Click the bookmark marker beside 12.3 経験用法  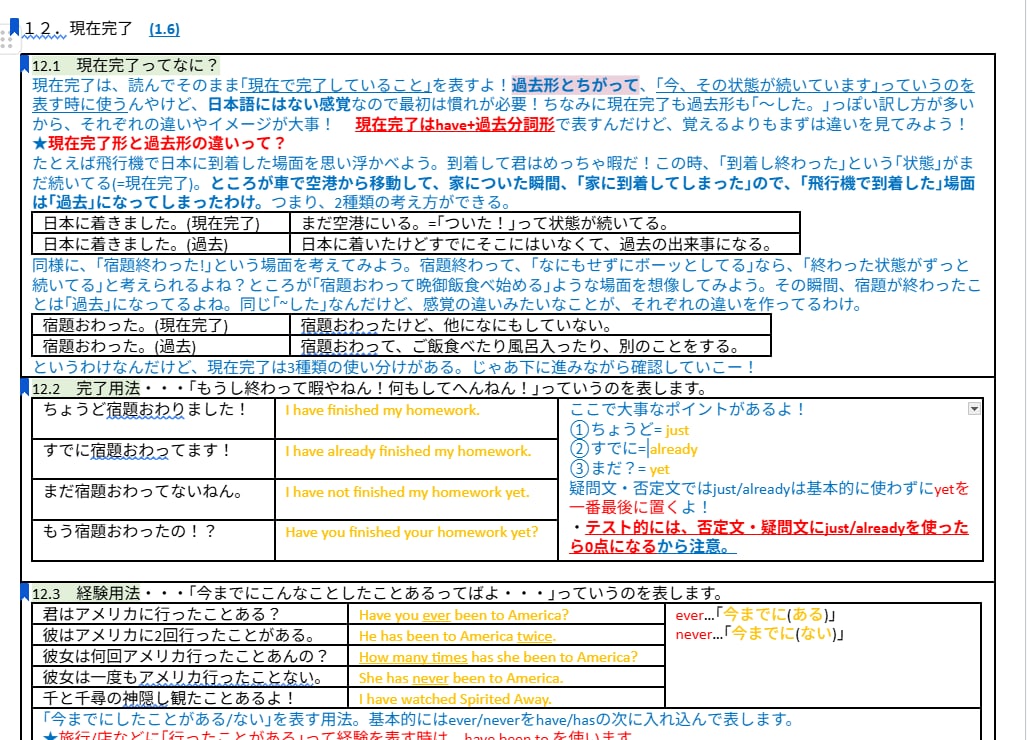(x=25, y=592)
